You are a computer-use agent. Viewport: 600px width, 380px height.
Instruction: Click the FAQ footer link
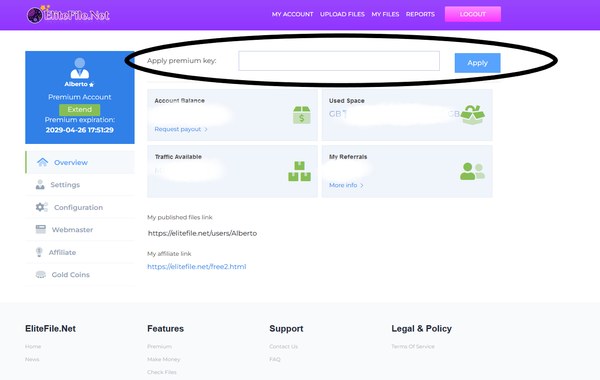pos(275,359)
